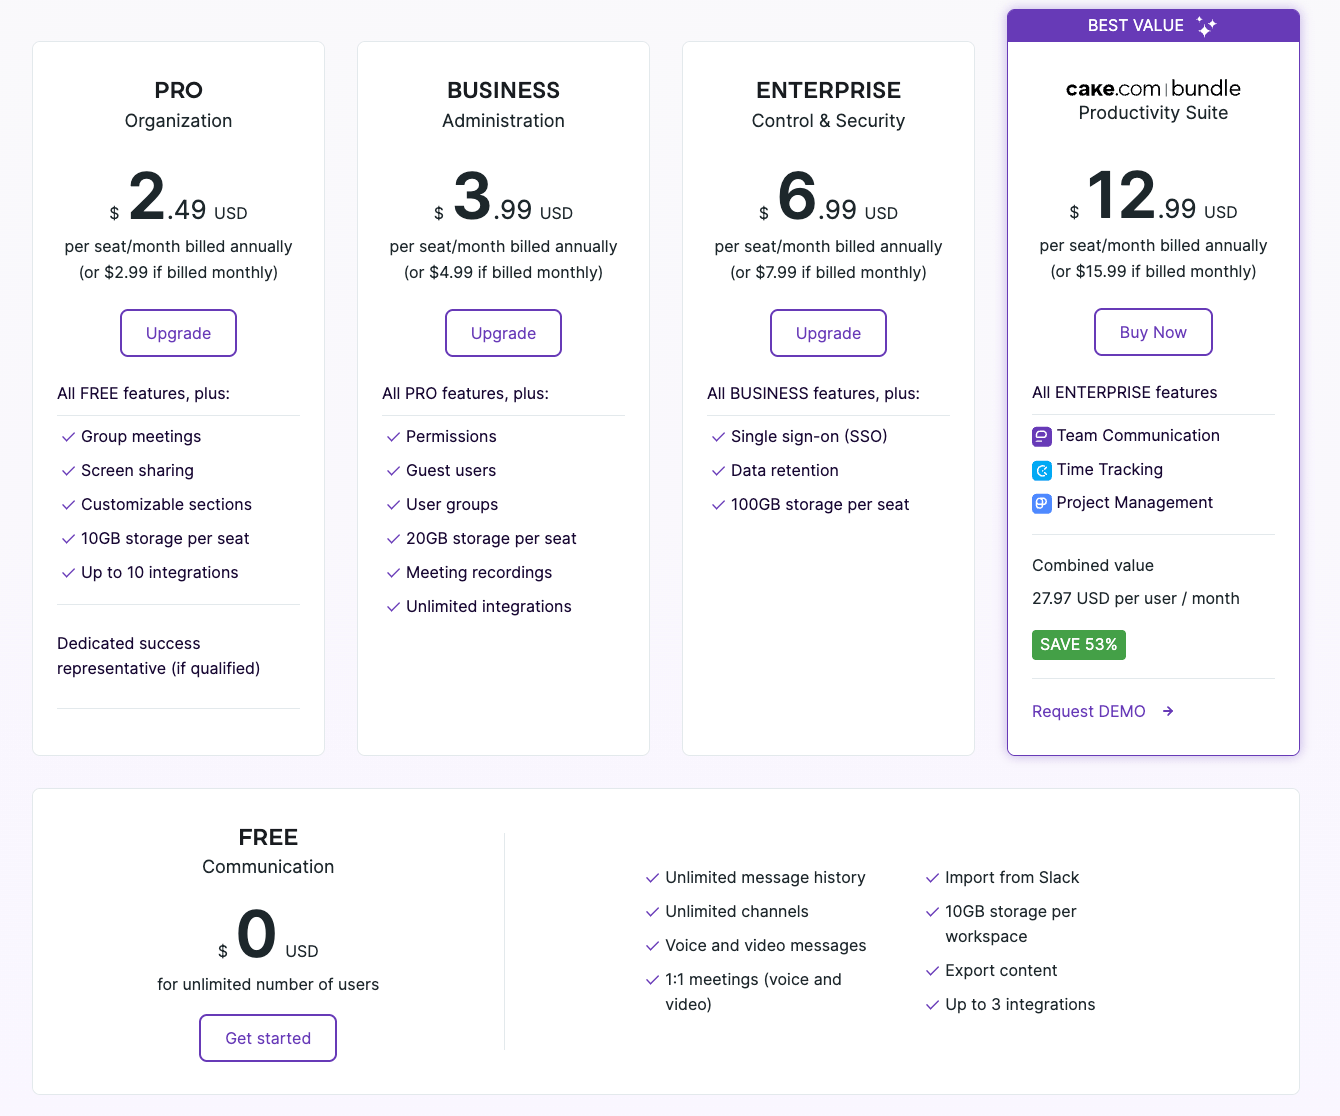Click 'Voice and video messages' text
The width and height of the screenshot is (1340, 1116).
point(766,946)
